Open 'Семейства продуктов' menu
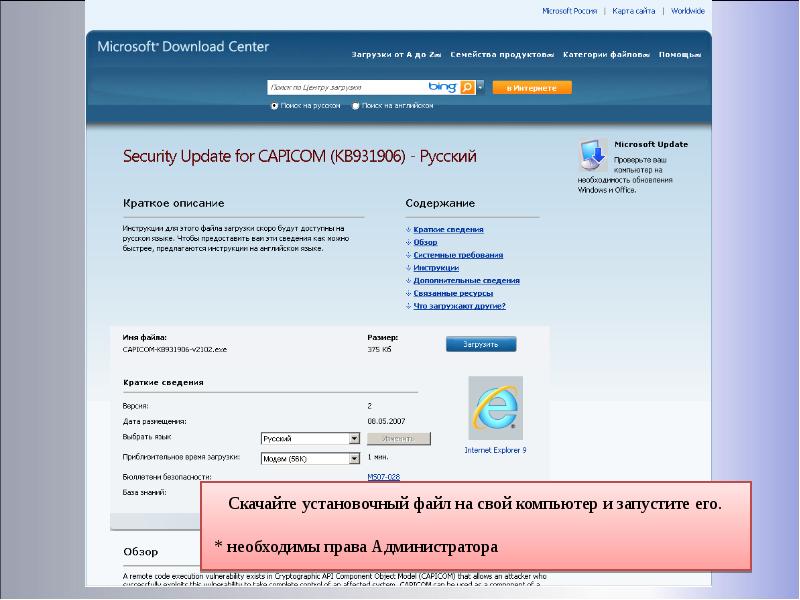800x600 pixels. (x=501, y=54)
